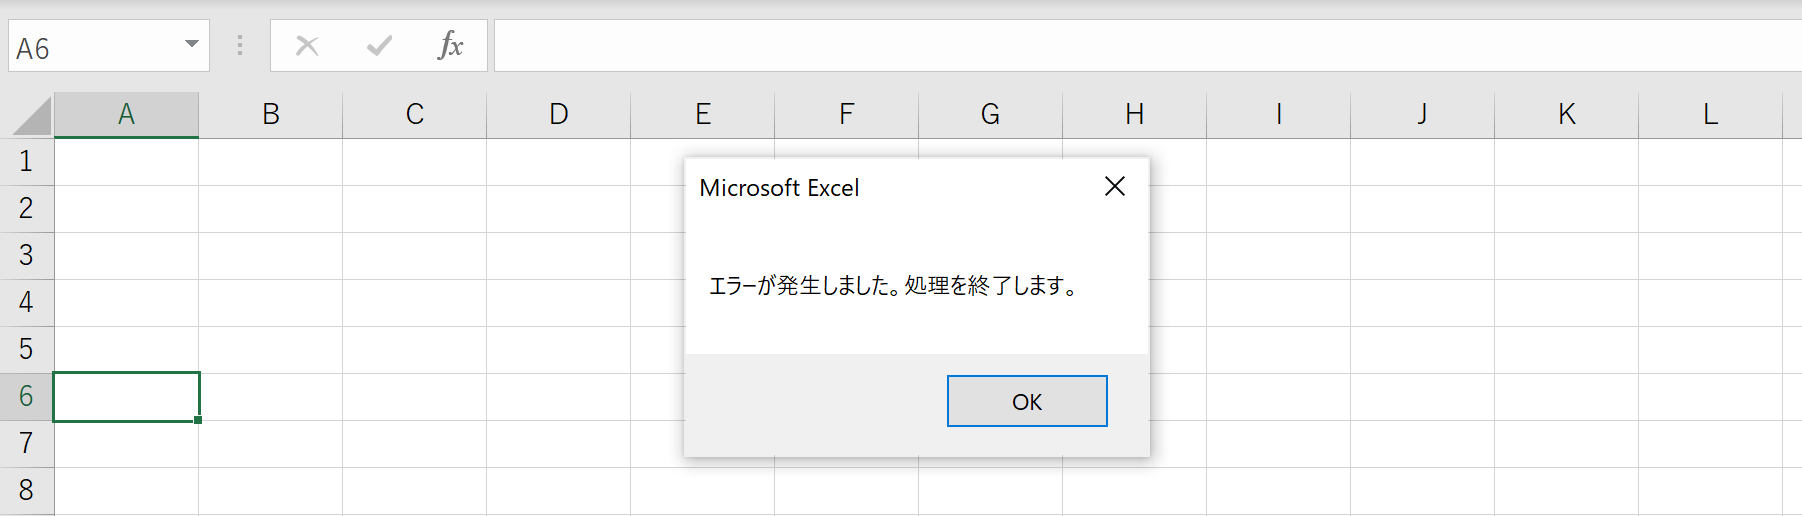
Task: Click the formula bar input field
Action: click(1148, 45)
